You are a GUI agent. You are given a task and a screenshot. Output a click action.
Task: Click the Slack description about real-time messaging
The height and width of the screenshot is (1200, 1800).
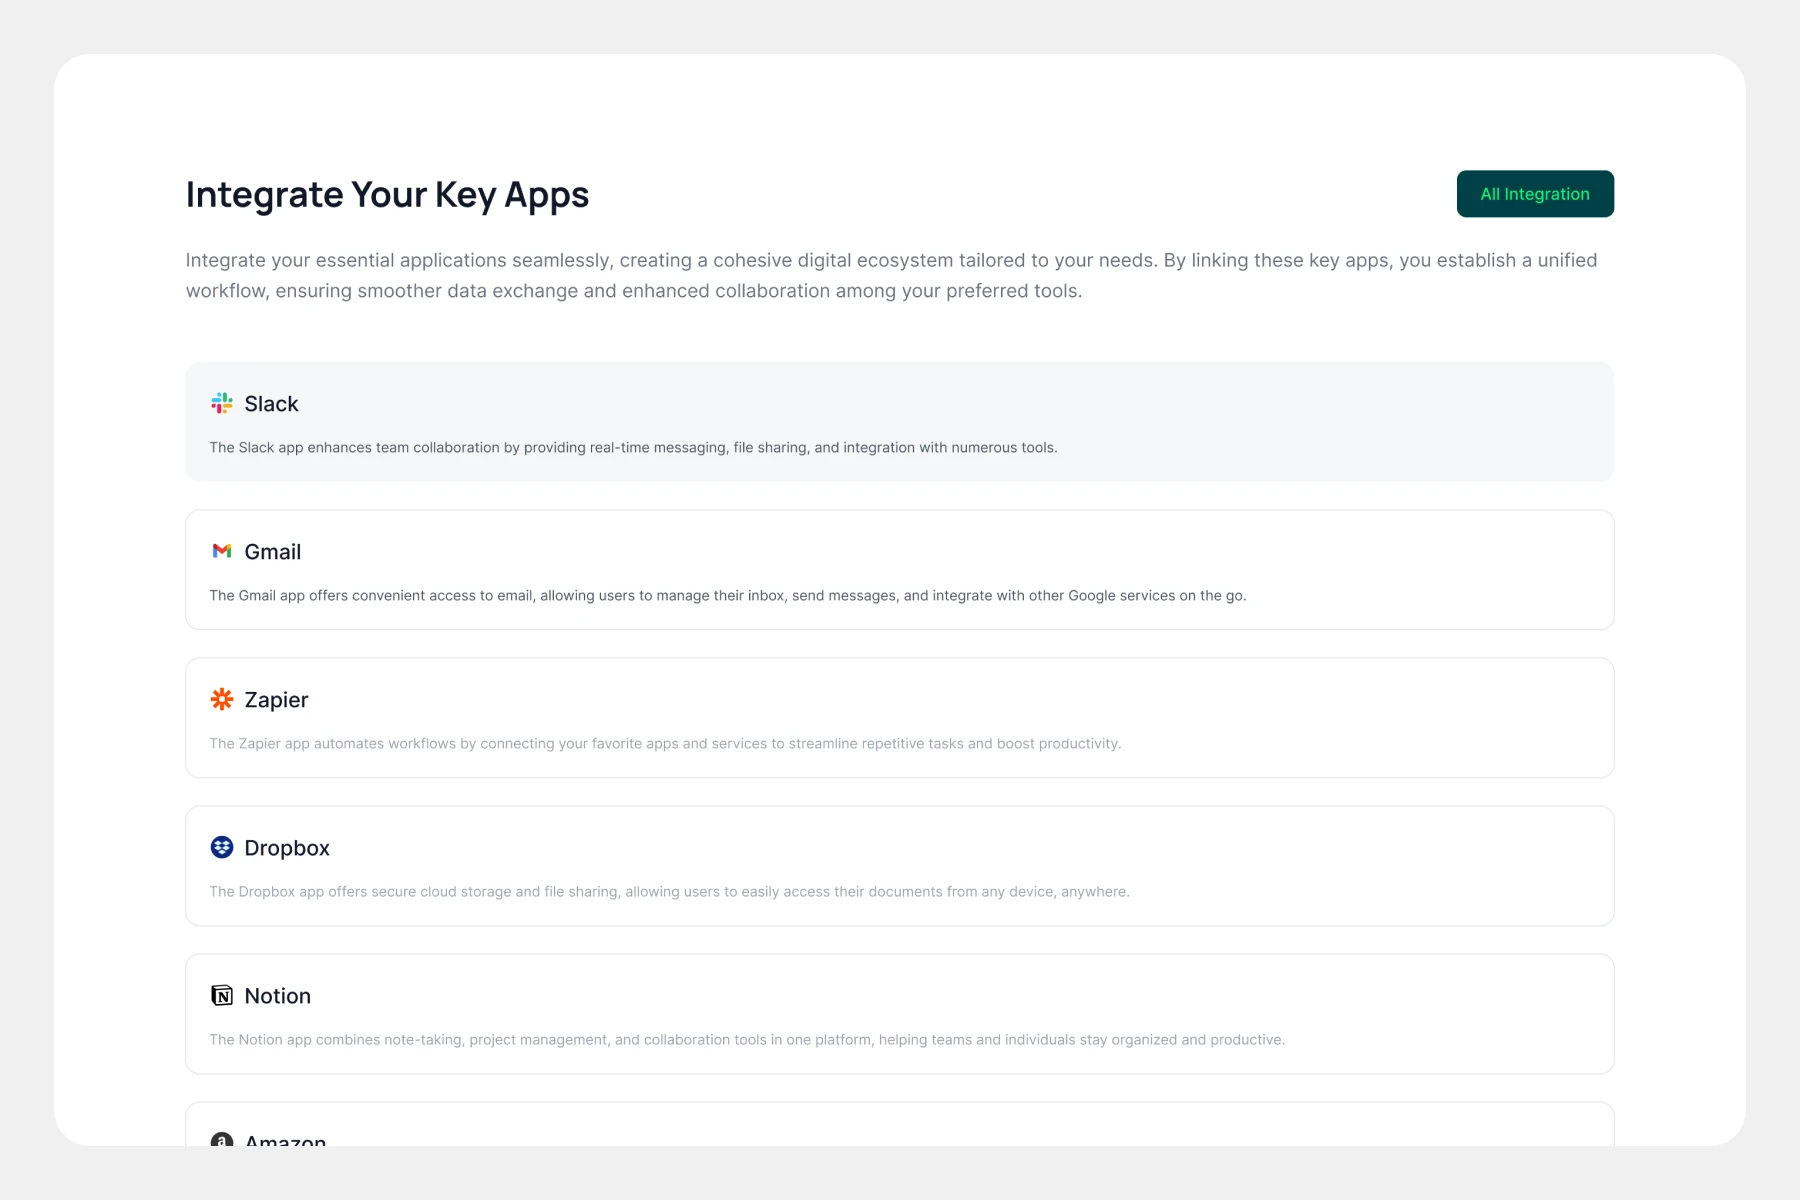pyautogui.click(x=633, y=448)
